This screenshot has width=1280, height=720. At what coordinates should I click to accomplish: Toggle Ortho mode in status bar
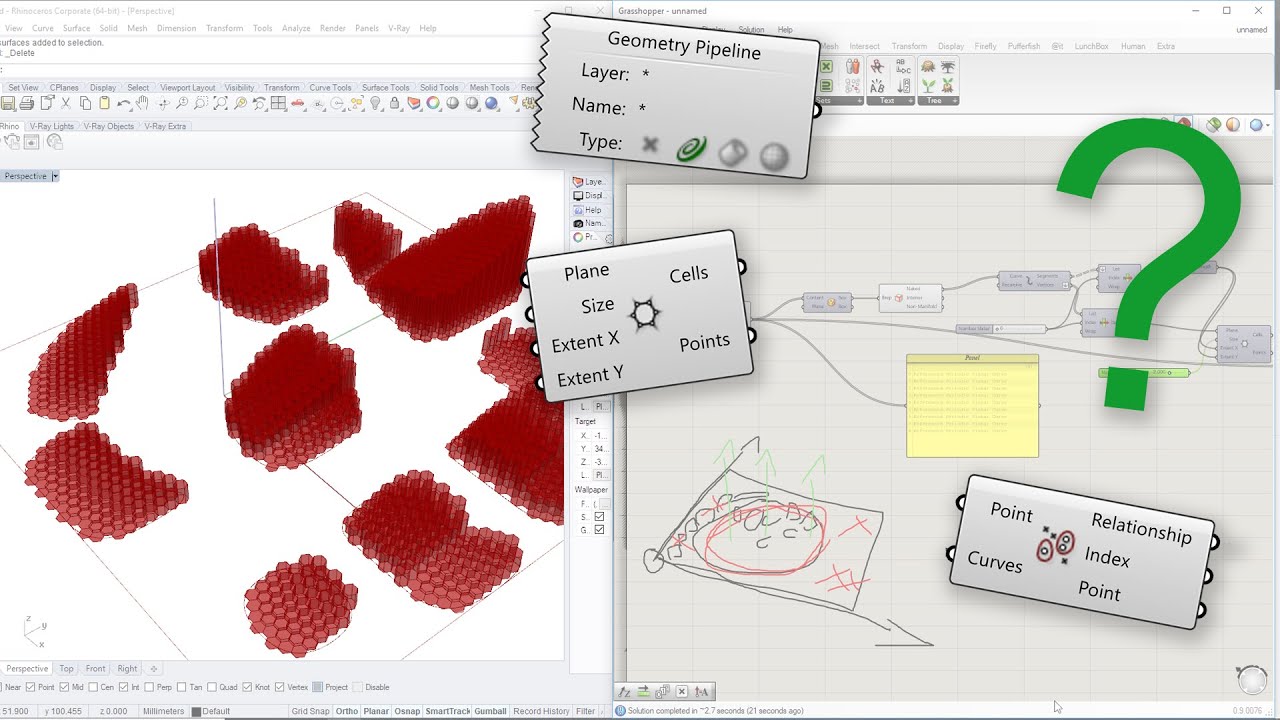[x=346, y=711]
